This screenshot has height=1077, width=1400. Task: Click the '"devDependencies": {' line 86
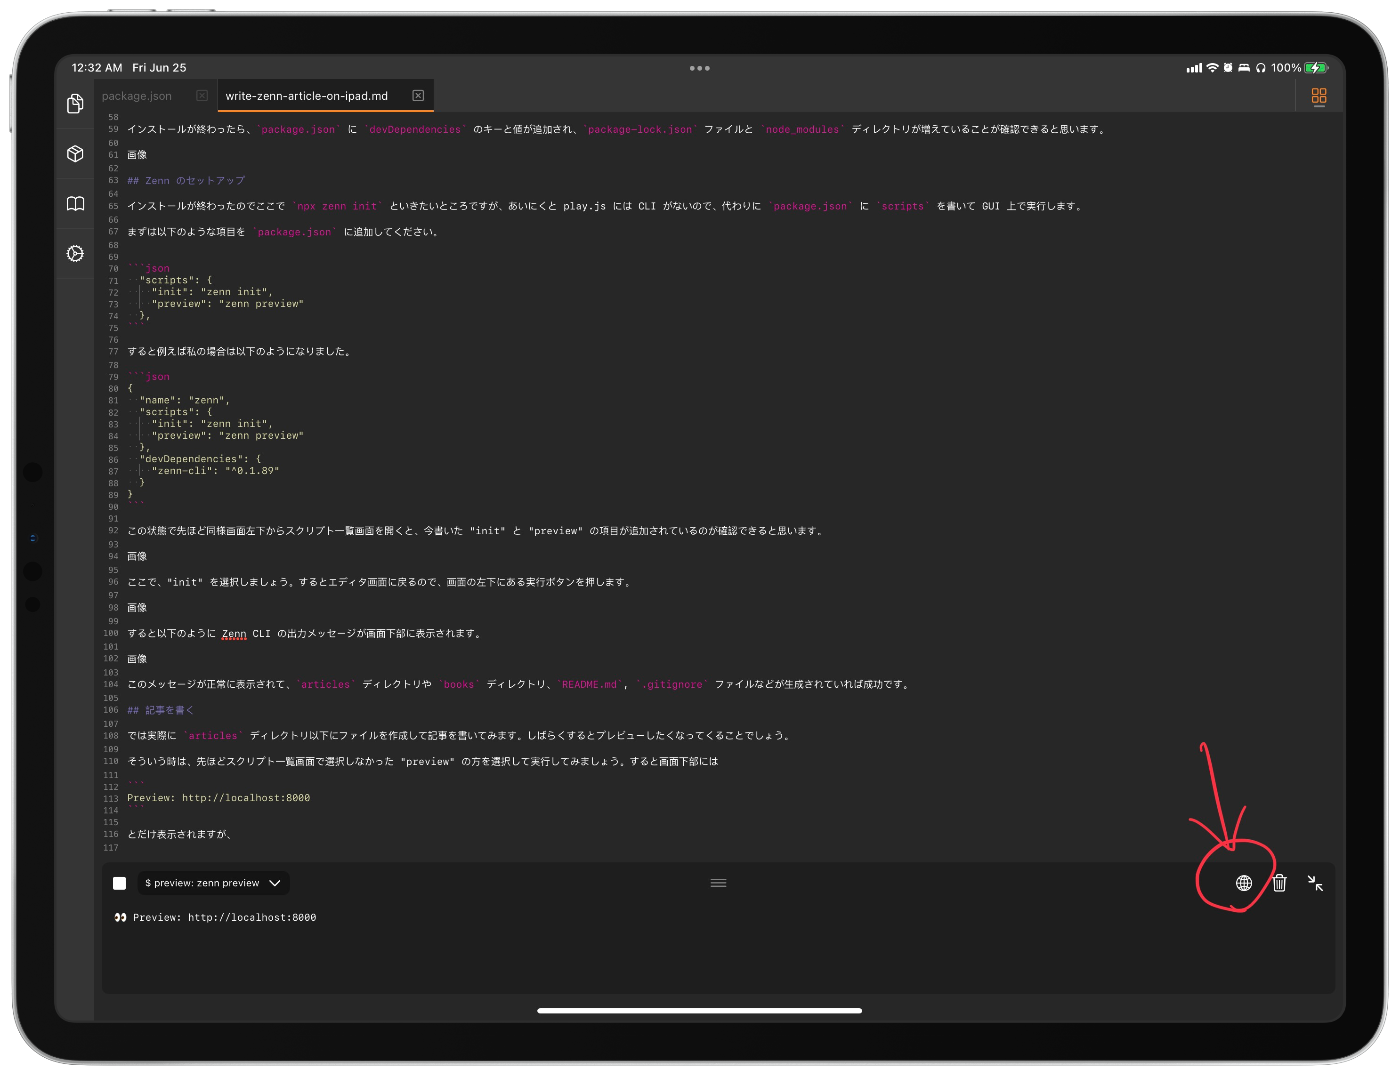(200, 459)
